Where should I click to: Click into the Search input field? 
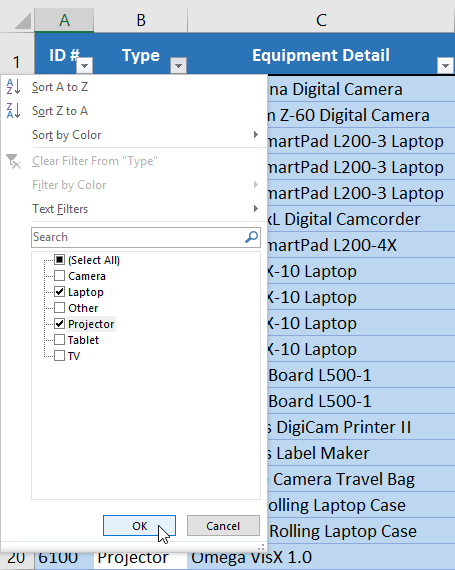pos(138,237)
